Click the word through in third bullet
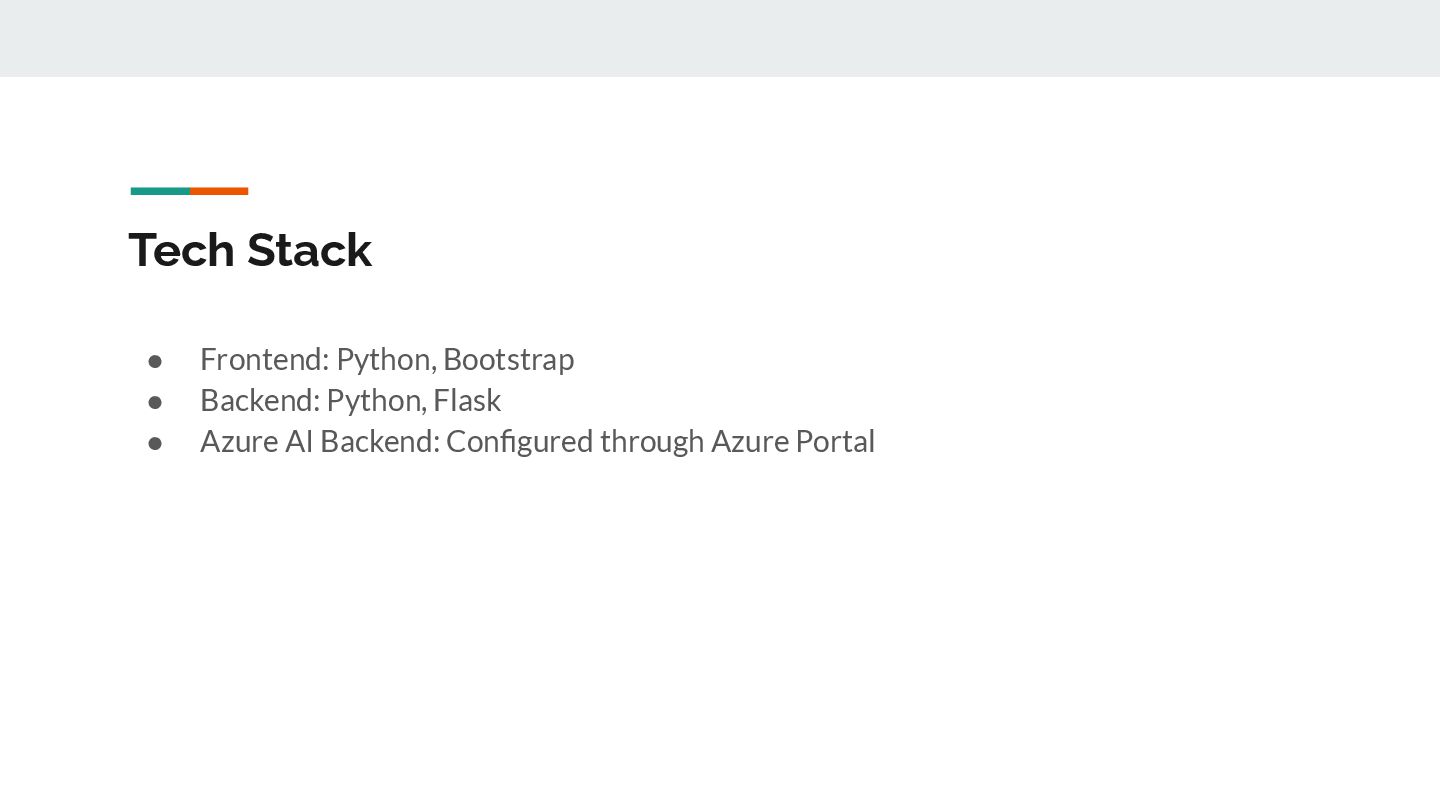Image resolution: width=1440 pixels, height=810 pixels. pos(652,442)
